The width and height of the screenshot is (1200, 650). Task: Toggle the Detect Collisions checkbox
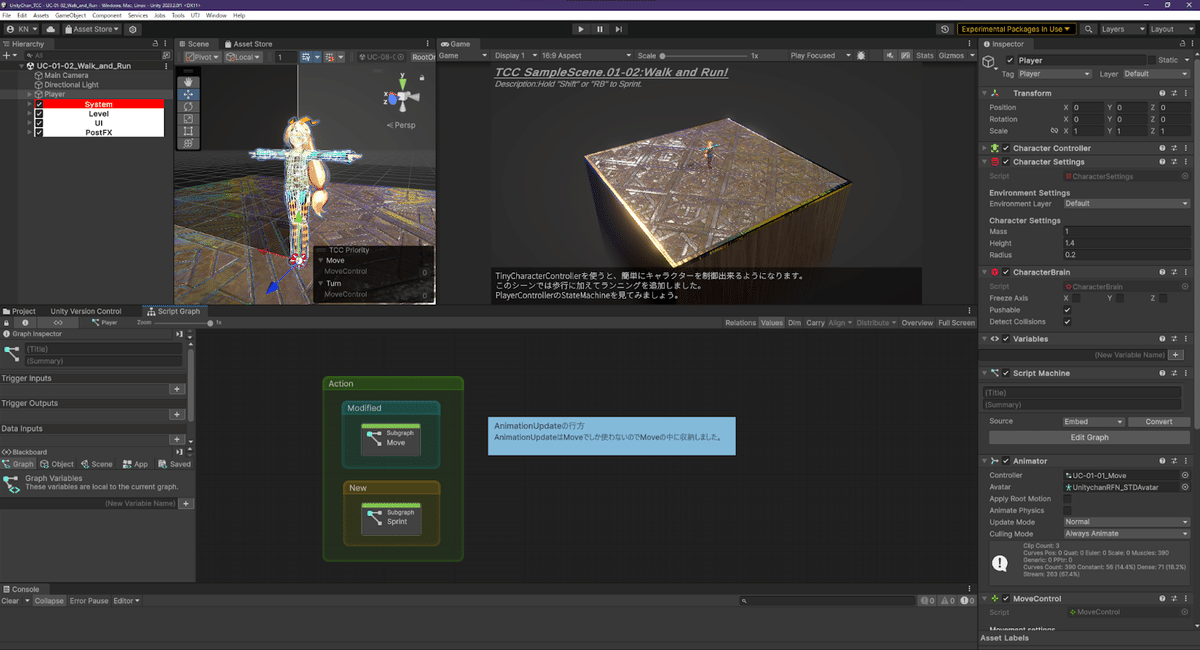[1068, 322]
